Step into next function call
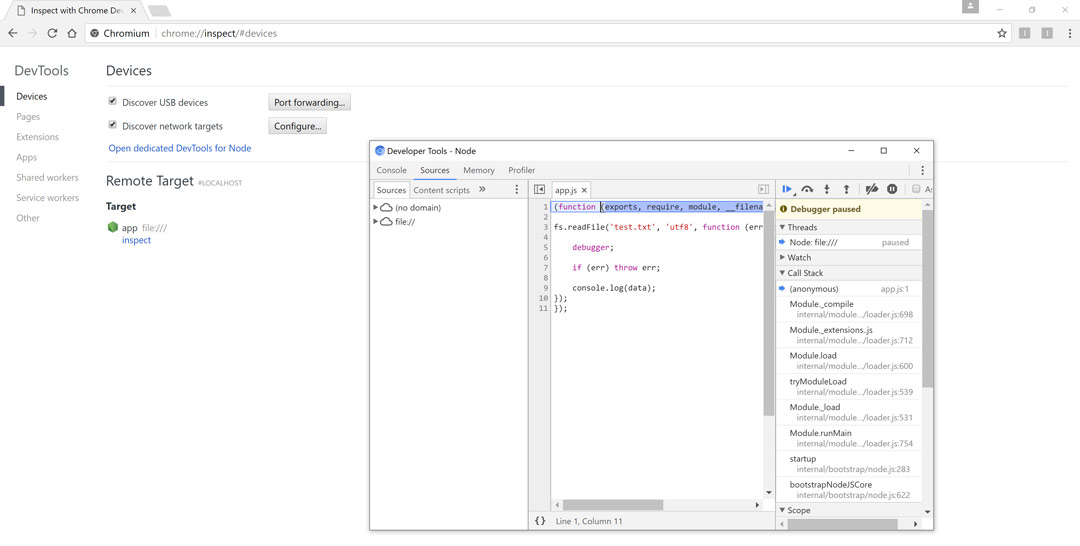1080x546 pixels. pyautogui.click(x=827, y=189)
